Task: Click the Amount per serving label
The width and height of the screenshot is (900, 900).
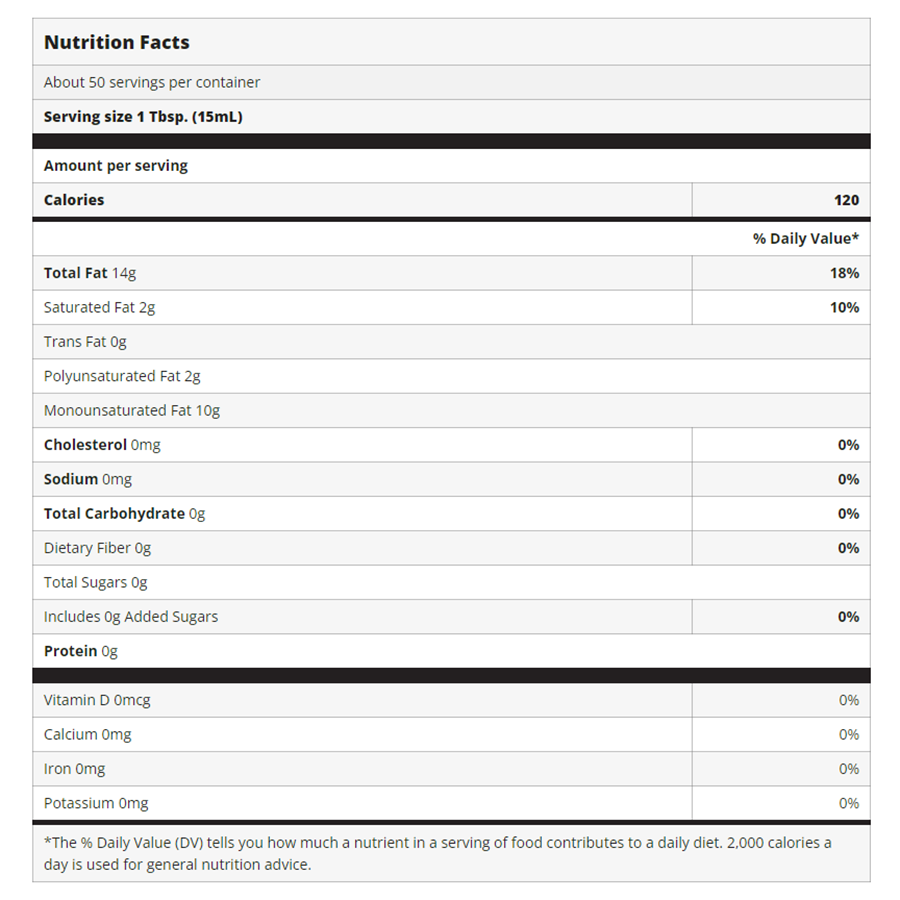Action: pos(116,166)
